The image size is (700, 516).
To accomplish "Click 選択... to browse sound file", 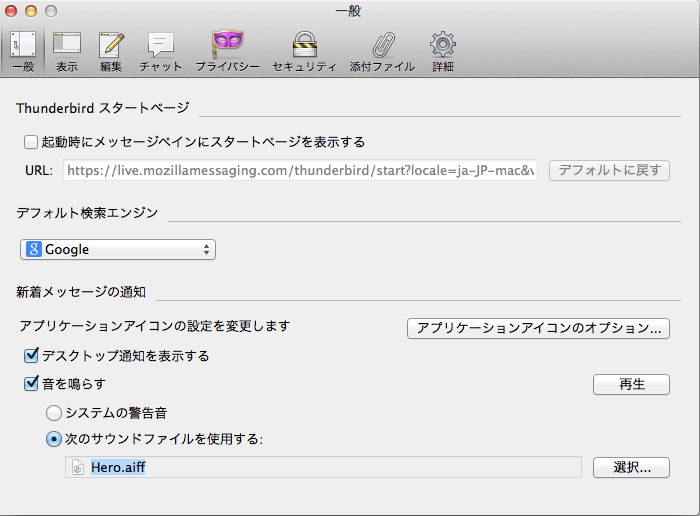I will click(x=631, y=467).
